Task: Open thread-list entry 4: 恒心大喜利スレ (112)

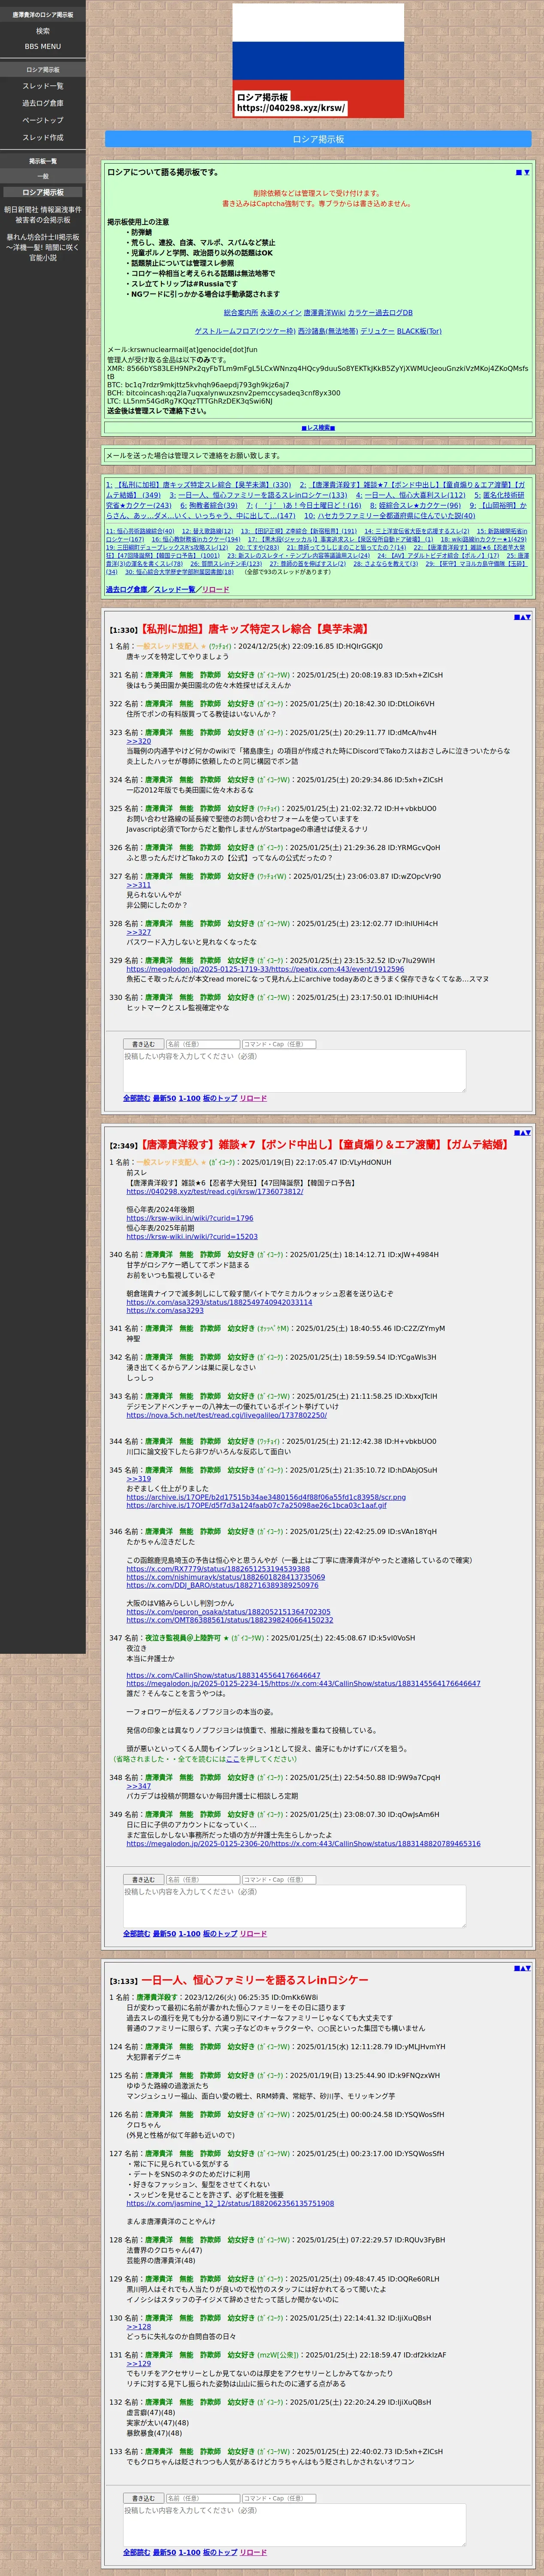Action: click(x=411, y=495)
